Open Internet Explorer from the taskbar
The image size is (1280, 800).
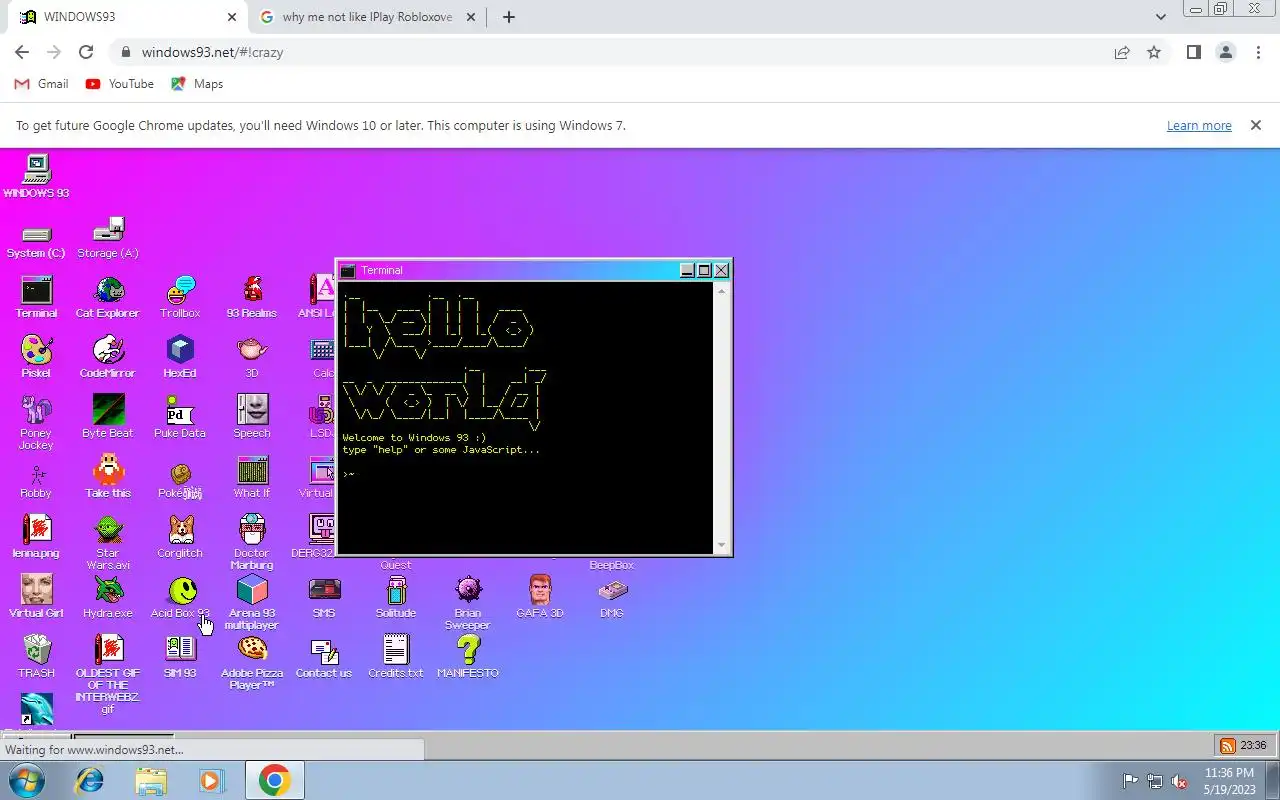click(x=90, y=780)
